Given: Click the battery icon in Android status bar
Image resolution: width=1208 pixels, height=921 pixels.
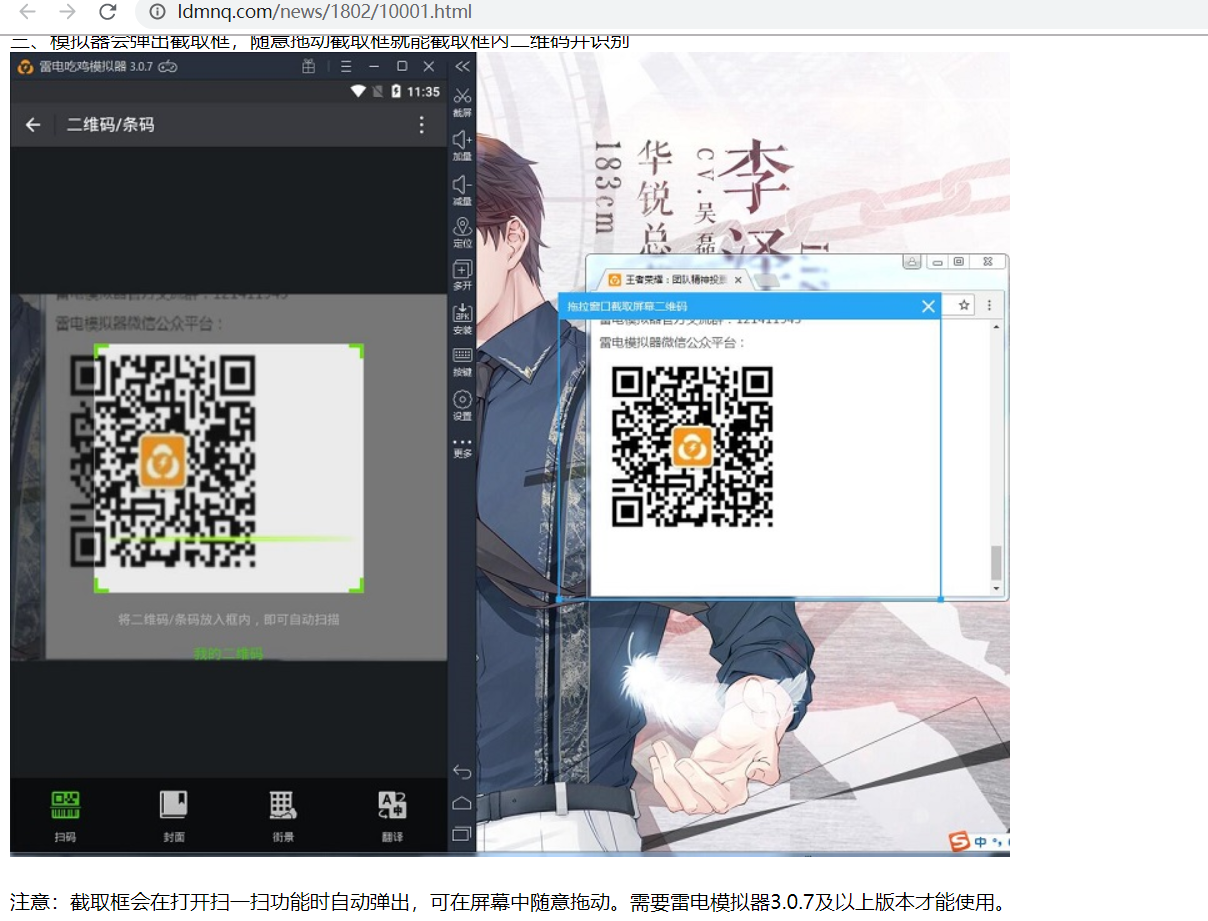Looking at the screenshot, I should 396,91.
